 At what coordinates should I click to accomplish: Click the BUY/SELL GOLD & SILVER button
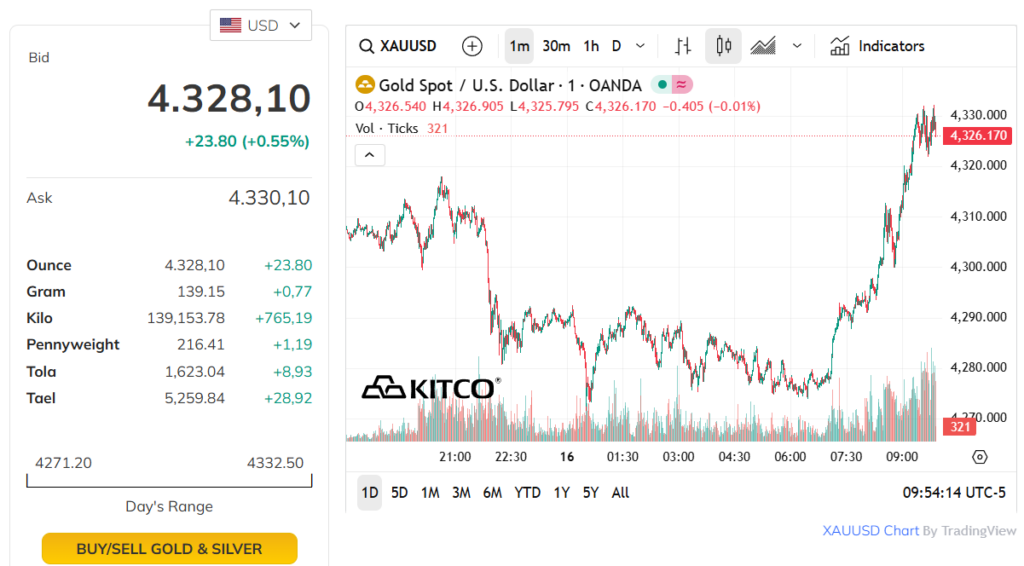[x=169, y=548]
